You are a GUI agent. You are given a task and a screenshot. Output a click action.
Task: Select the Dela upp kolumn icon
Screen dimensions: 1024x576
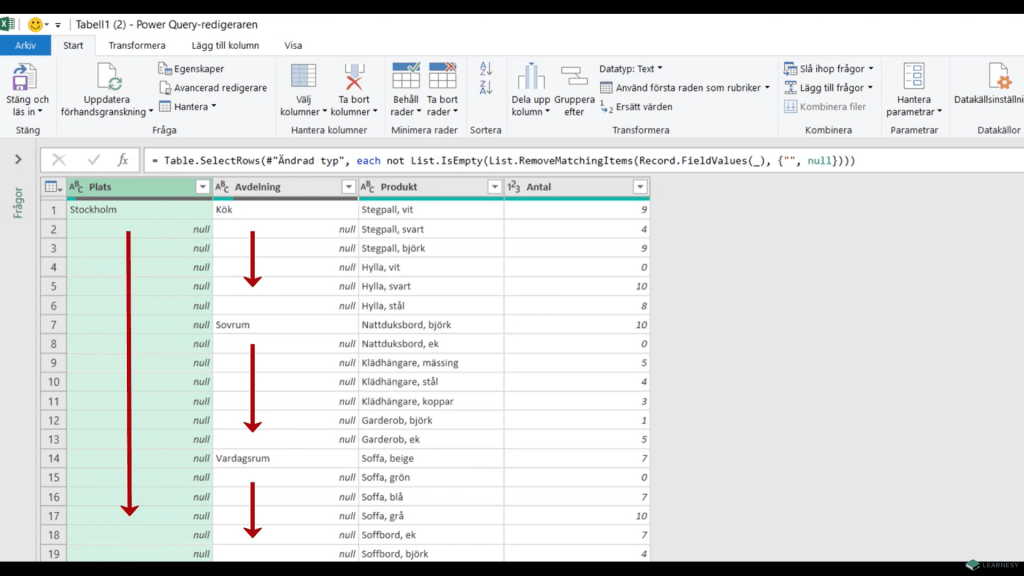pyautogui.click(x=531, y=77)
